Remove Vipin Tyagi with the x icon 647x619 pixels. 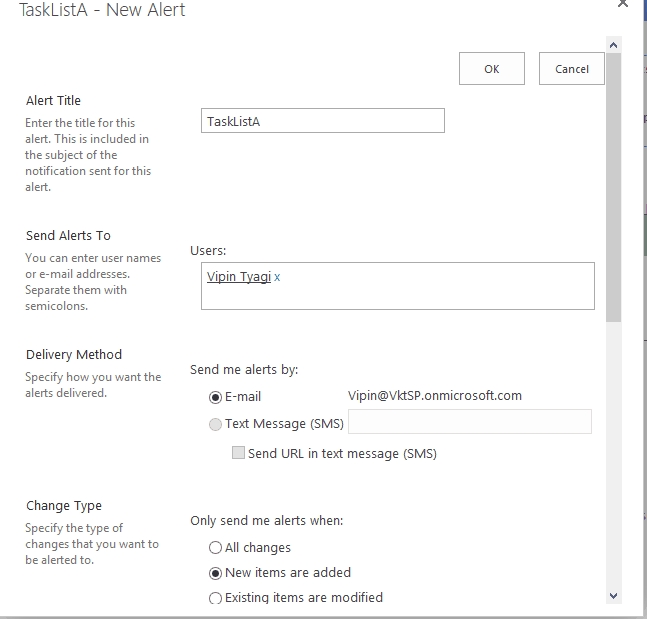(x=277, y=277)
